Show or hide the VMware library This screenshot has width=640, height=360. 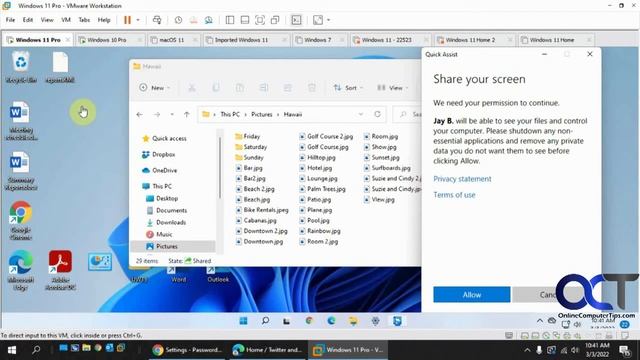230,20
